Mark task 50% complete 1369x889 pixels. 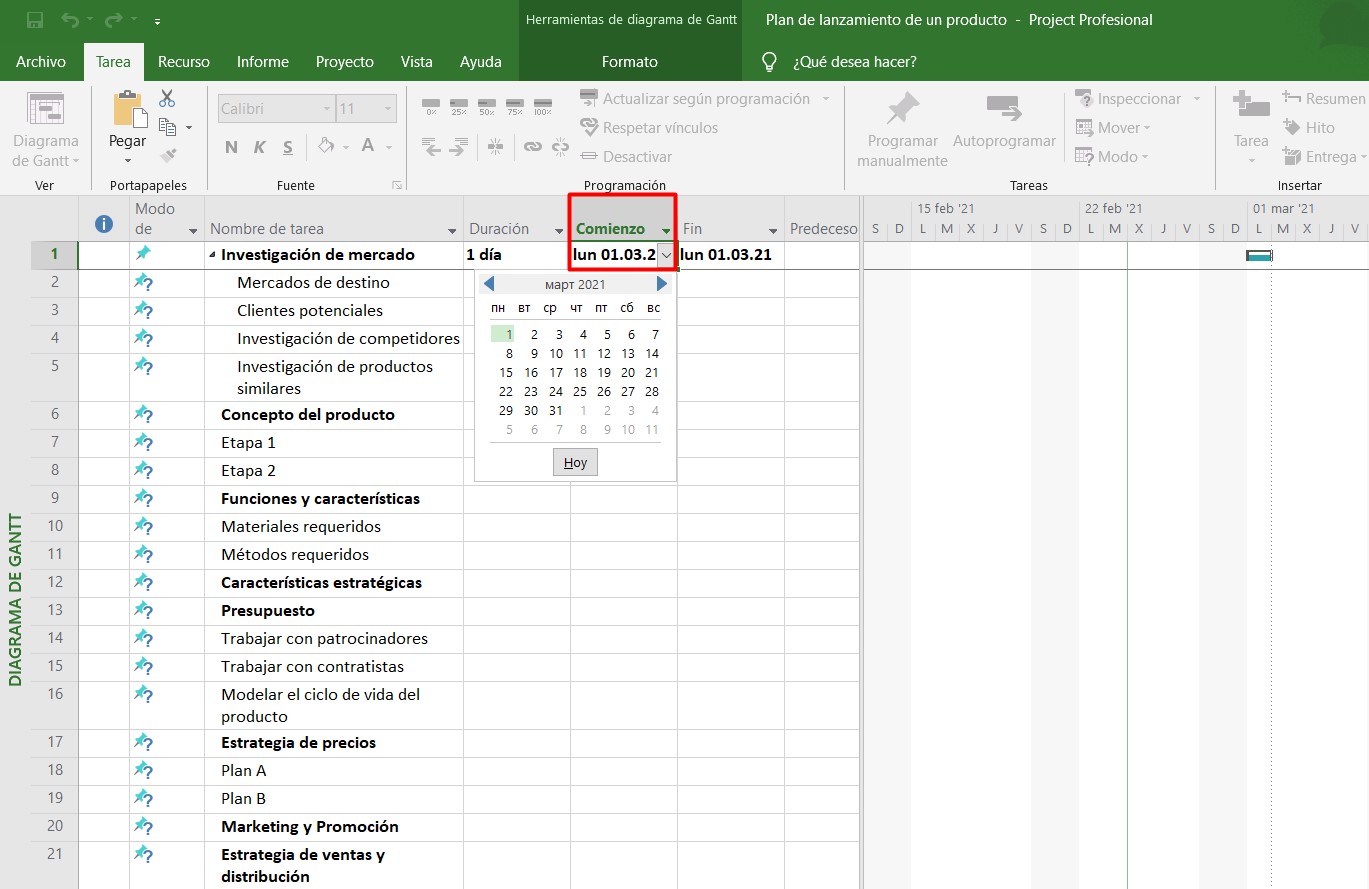[487, 106]
